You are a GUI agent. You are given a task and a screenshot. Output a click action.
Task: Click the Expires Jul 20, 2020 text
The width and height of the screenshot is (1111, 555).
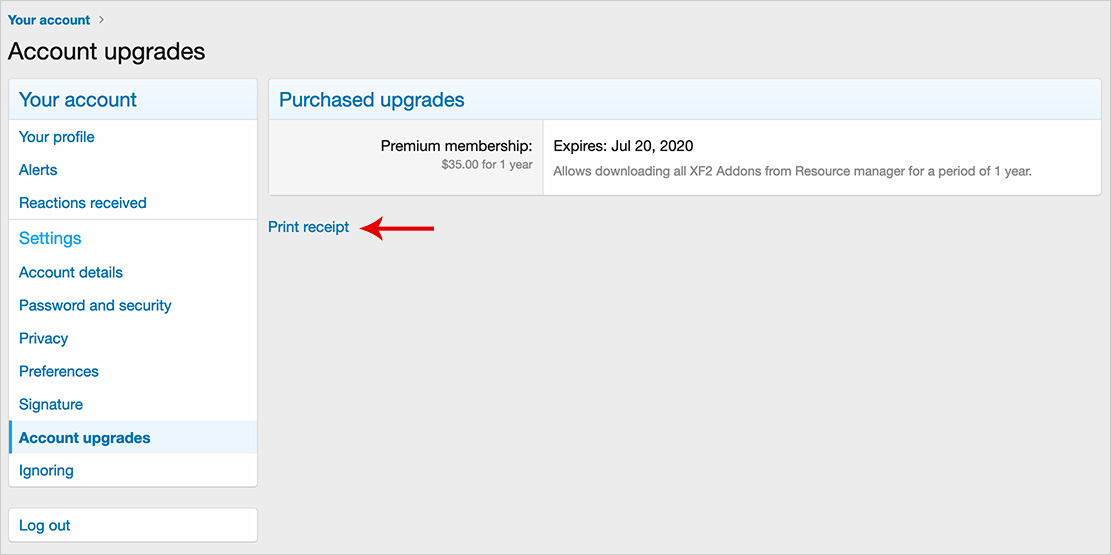(623, 146)
